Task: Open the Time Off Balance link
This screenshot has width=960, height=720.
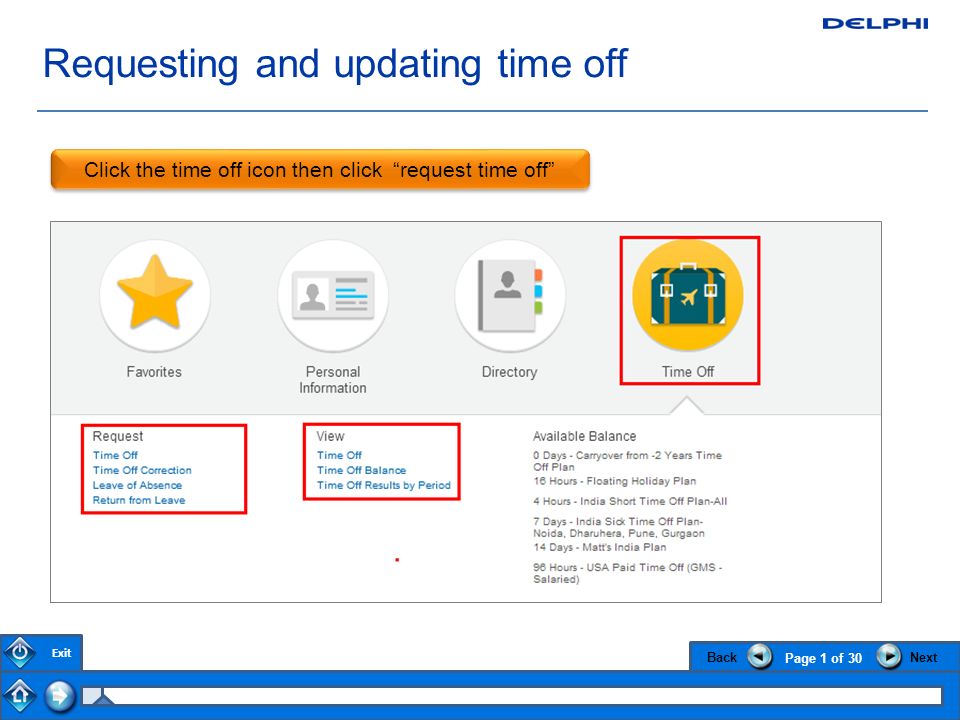Action: coord(361,470)
